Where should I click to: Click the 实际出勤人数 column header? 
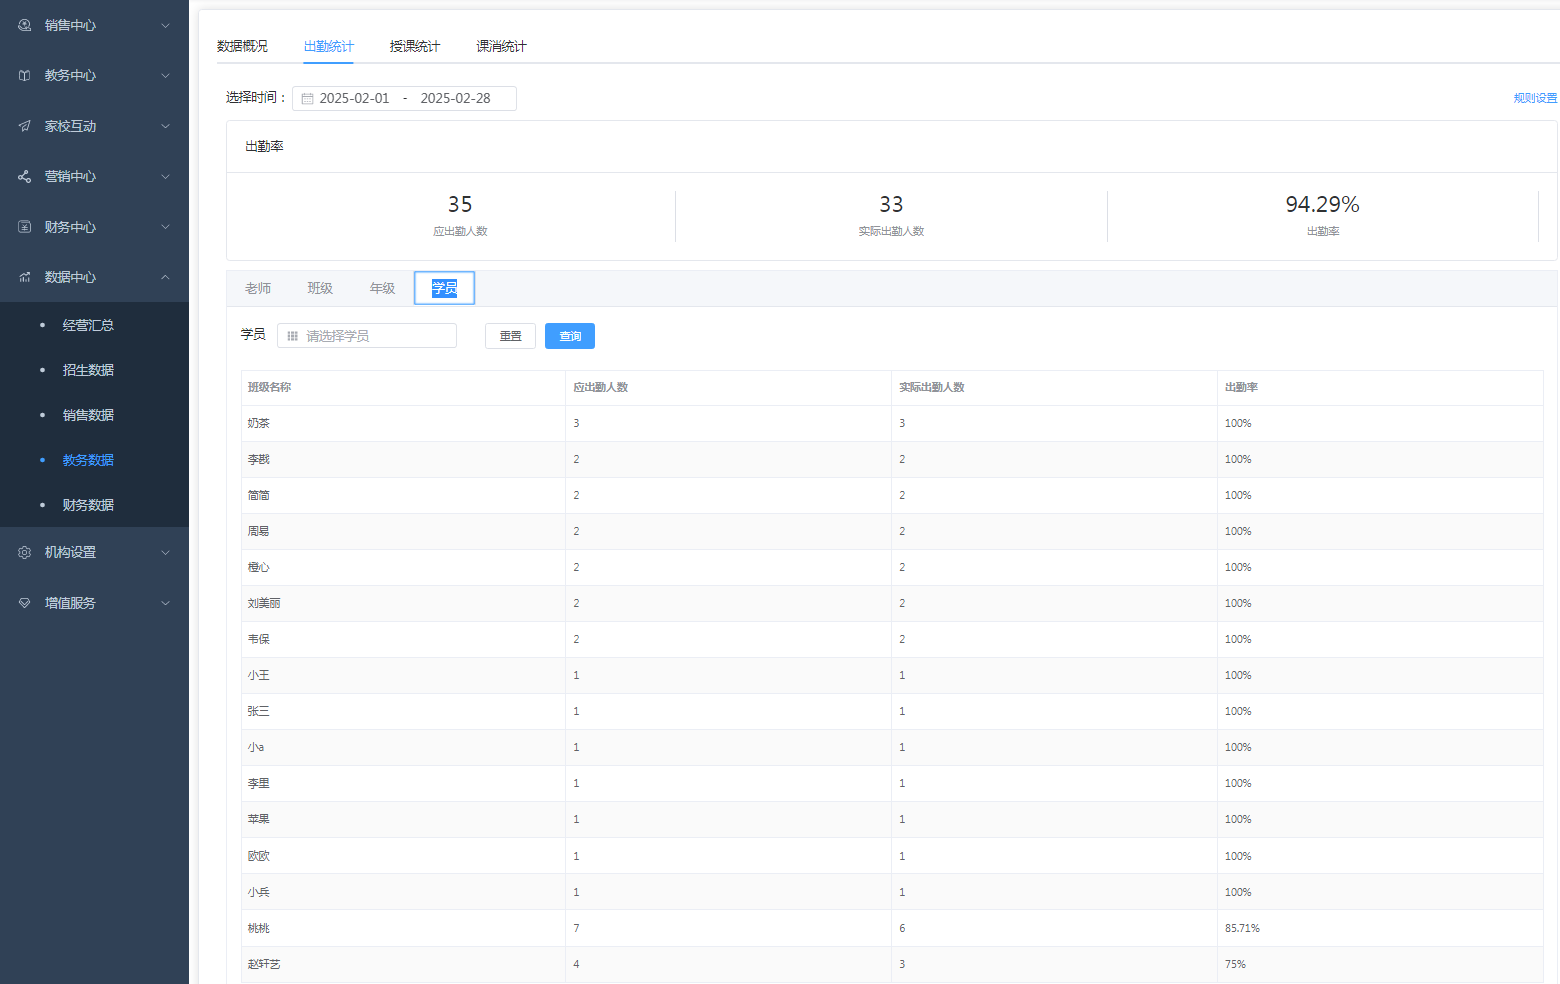[x=931, y=387]
